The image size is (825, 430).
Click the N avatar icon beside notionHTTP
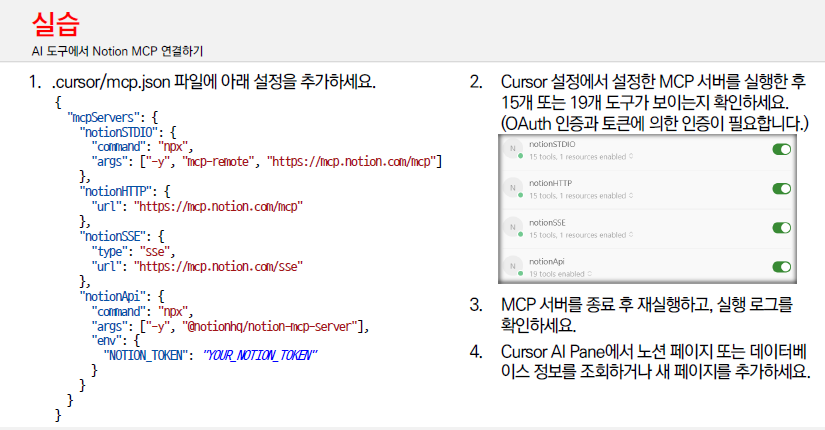(512, 188)
